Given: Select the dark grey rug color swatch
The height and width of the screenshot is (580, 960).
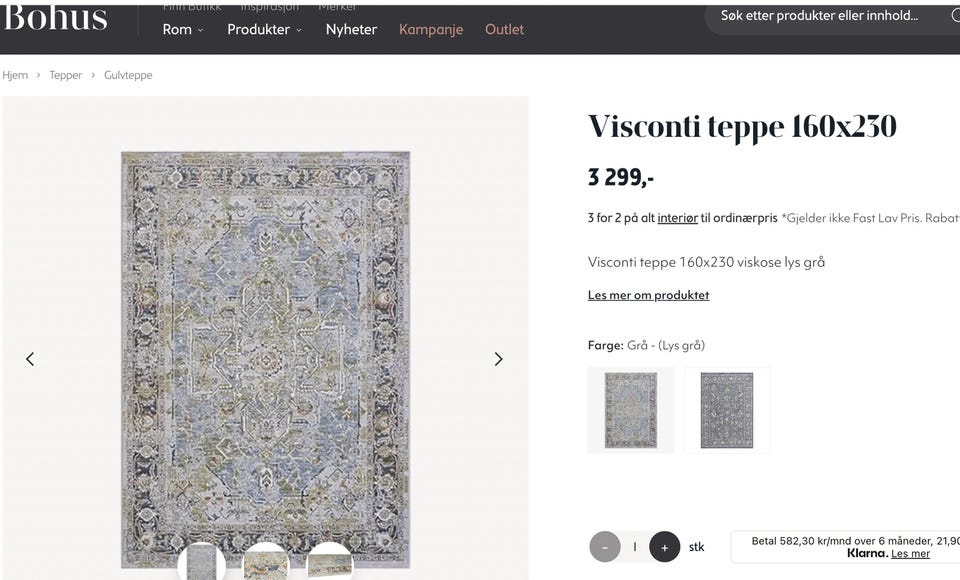Looking at the screenshot, I should point(727,410).
